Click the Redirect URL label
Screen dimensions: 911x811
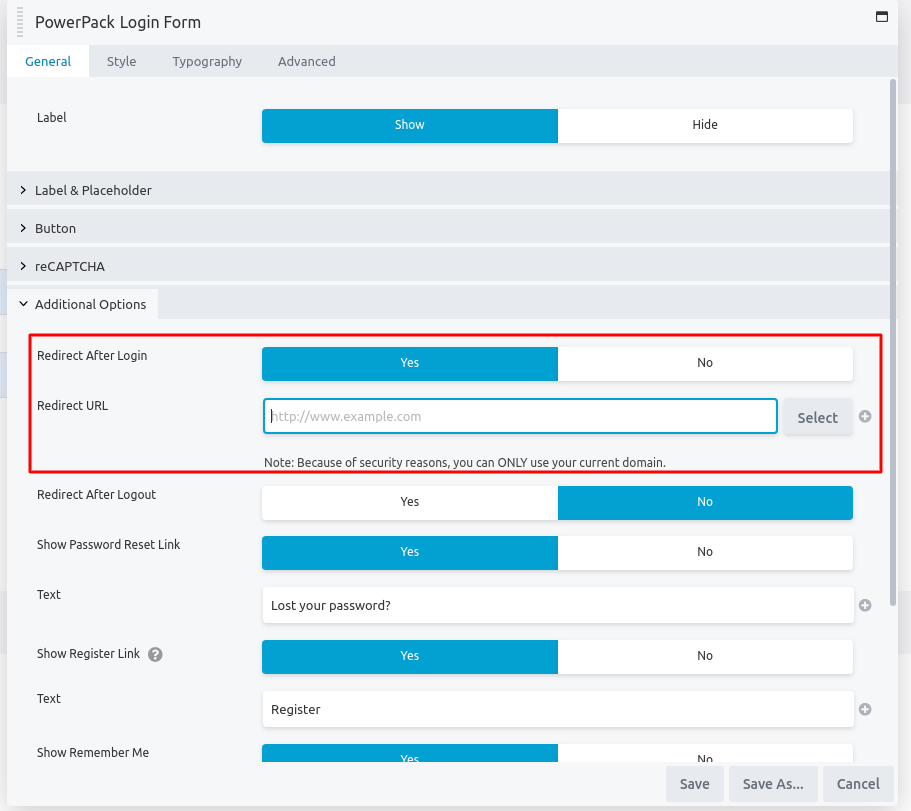[73, 406]
